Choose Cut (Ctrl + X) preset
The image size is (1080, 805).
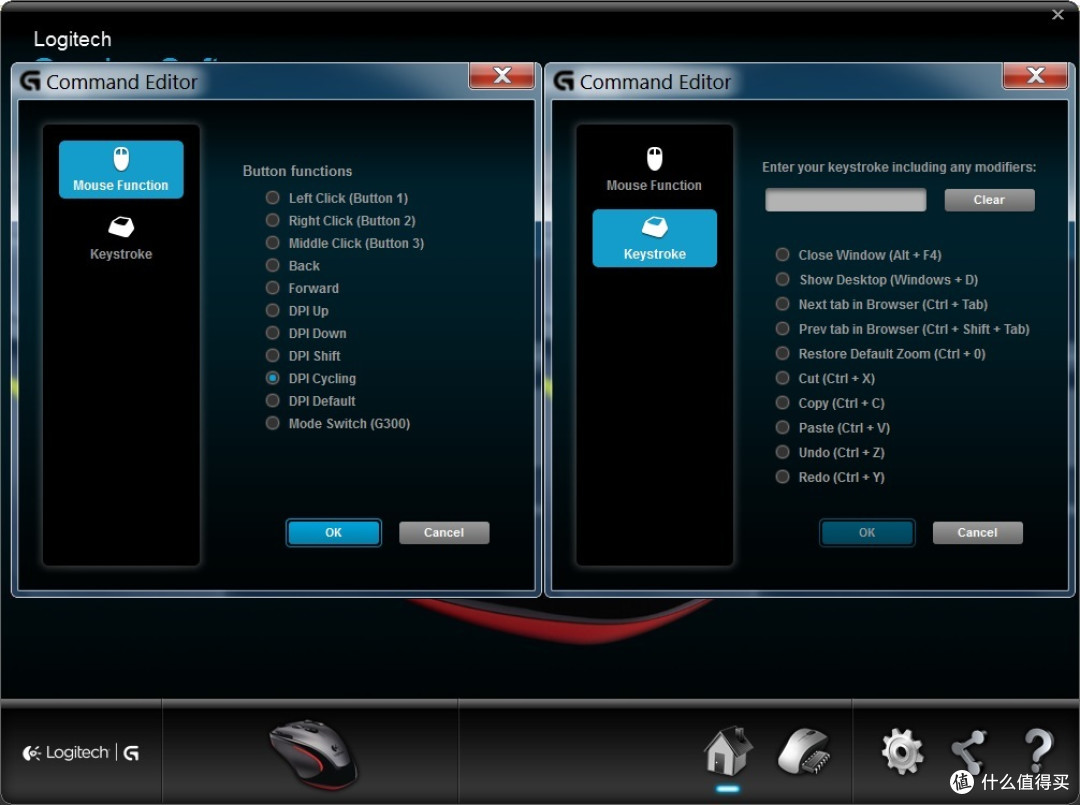pos(782,378)
